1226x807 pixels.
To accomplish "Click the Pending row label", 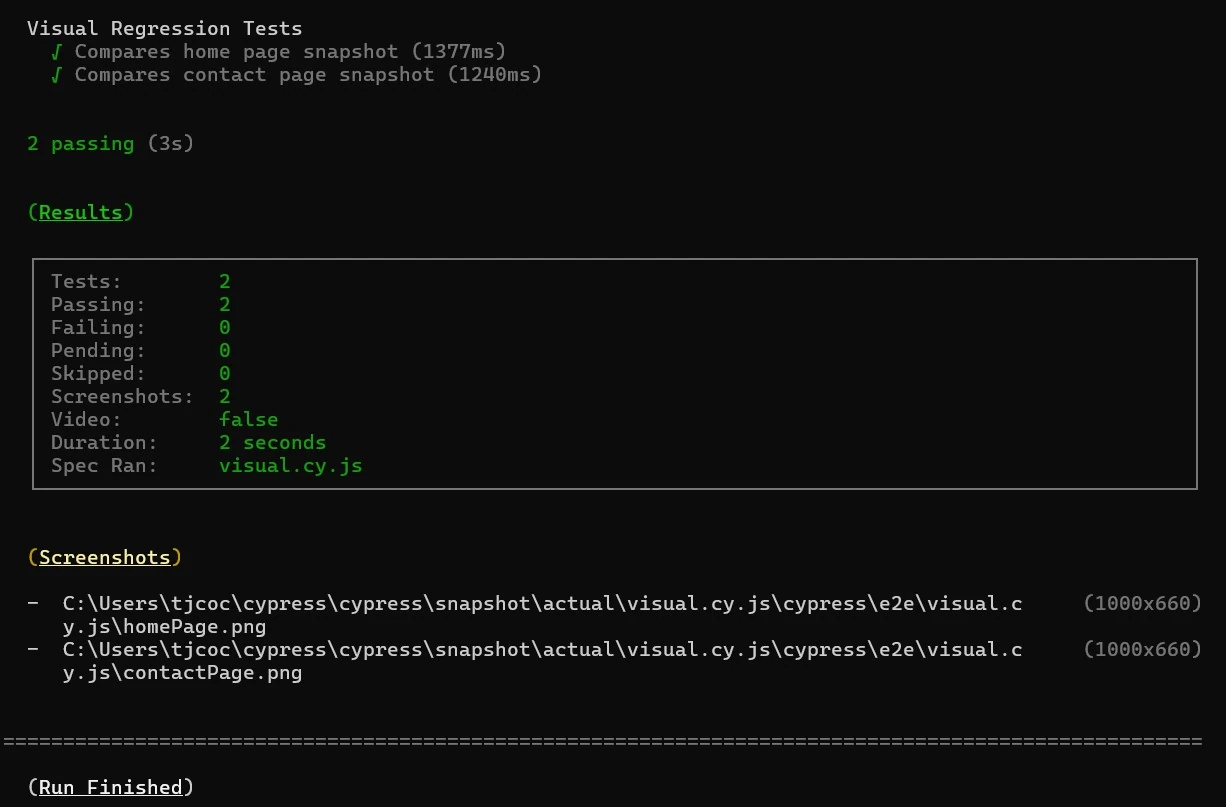I will click(98, 350).
